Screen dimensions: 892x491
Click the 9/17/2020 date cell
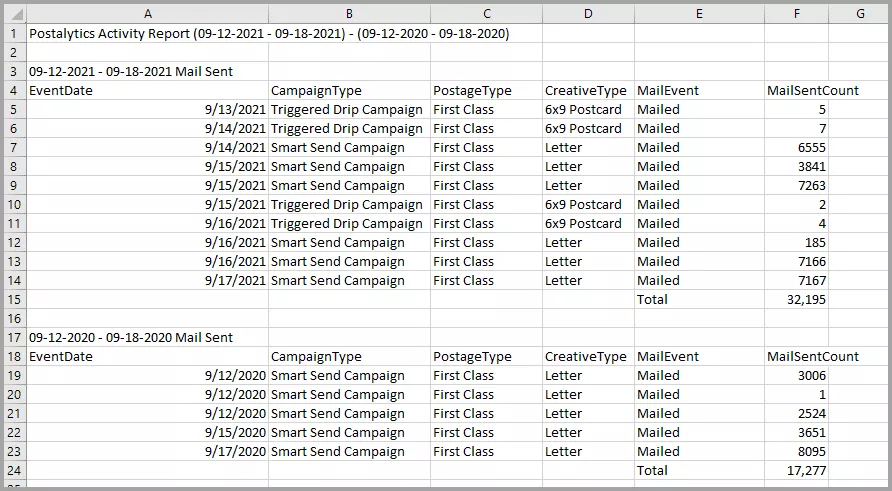(147, 451)
